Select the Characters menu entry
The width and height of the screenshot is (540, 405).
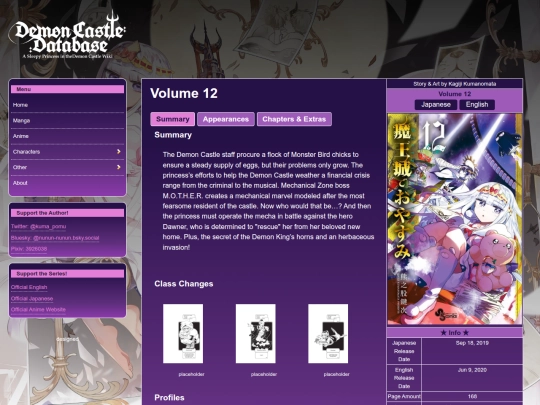click(67, 152)
